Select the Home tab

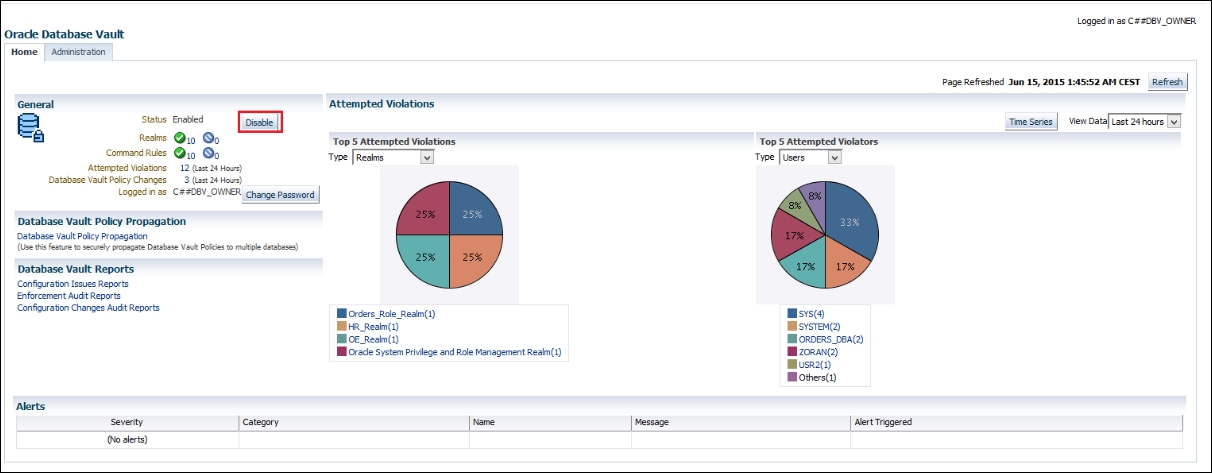[24, 52]
